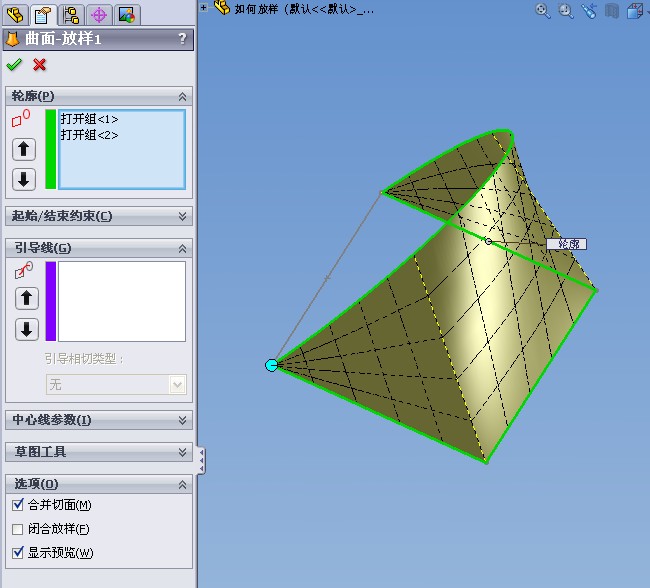Click the 如何放样 part name
The height and width of the screenshot is (588, 650).
[x=256, y=9]
